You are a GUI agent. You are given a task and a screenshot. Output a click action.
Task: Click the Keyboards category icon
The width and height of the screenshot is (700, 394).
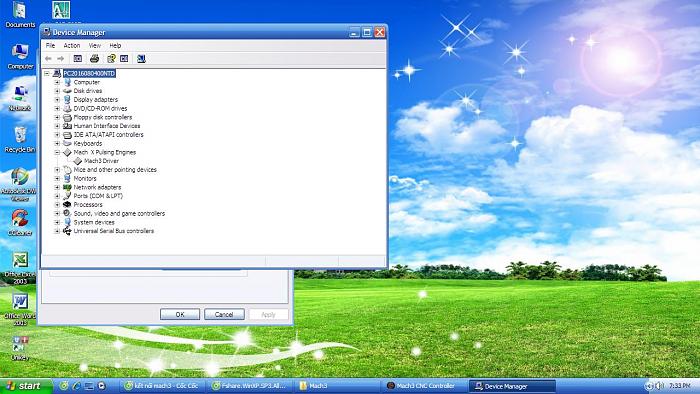point(67,143)
